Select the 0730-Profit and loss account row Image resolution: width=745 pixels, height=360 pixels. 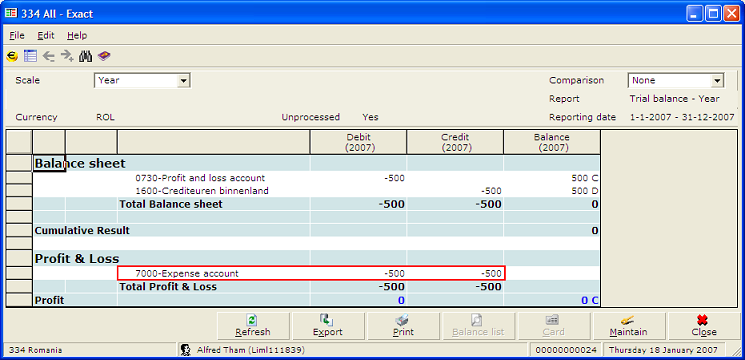click(316, 178)
